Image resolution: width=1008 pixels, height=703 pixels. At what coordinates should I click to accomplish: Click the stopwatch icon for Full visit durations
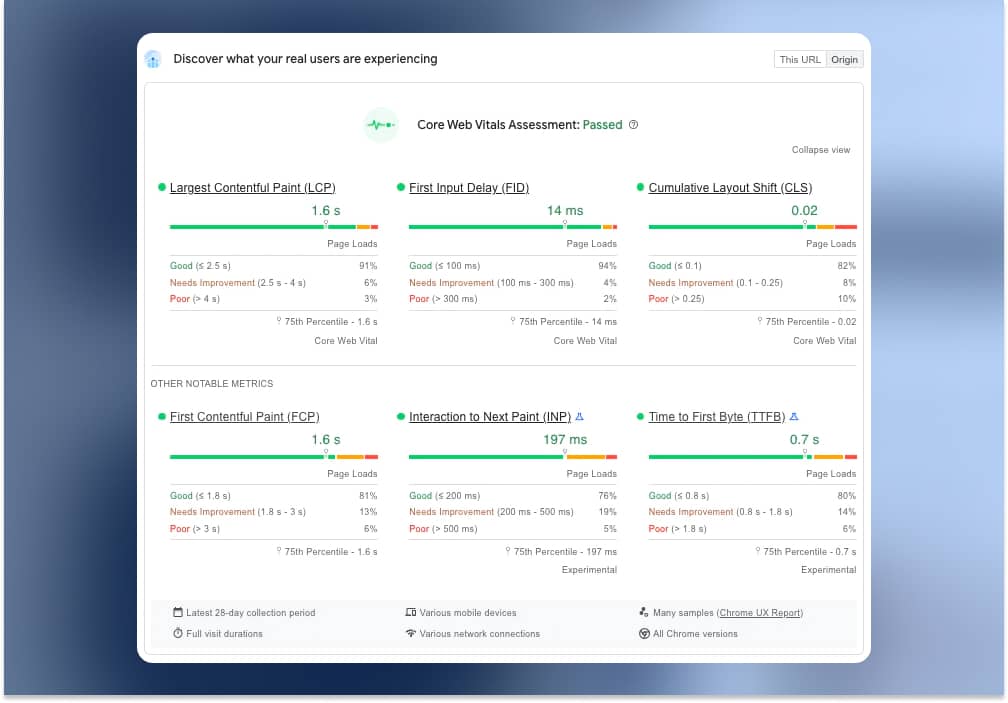click(178, 633)
